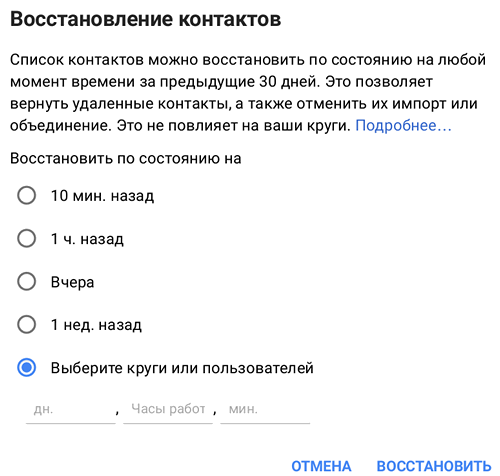Click the selected custom time radio button

tap(27, 367)
